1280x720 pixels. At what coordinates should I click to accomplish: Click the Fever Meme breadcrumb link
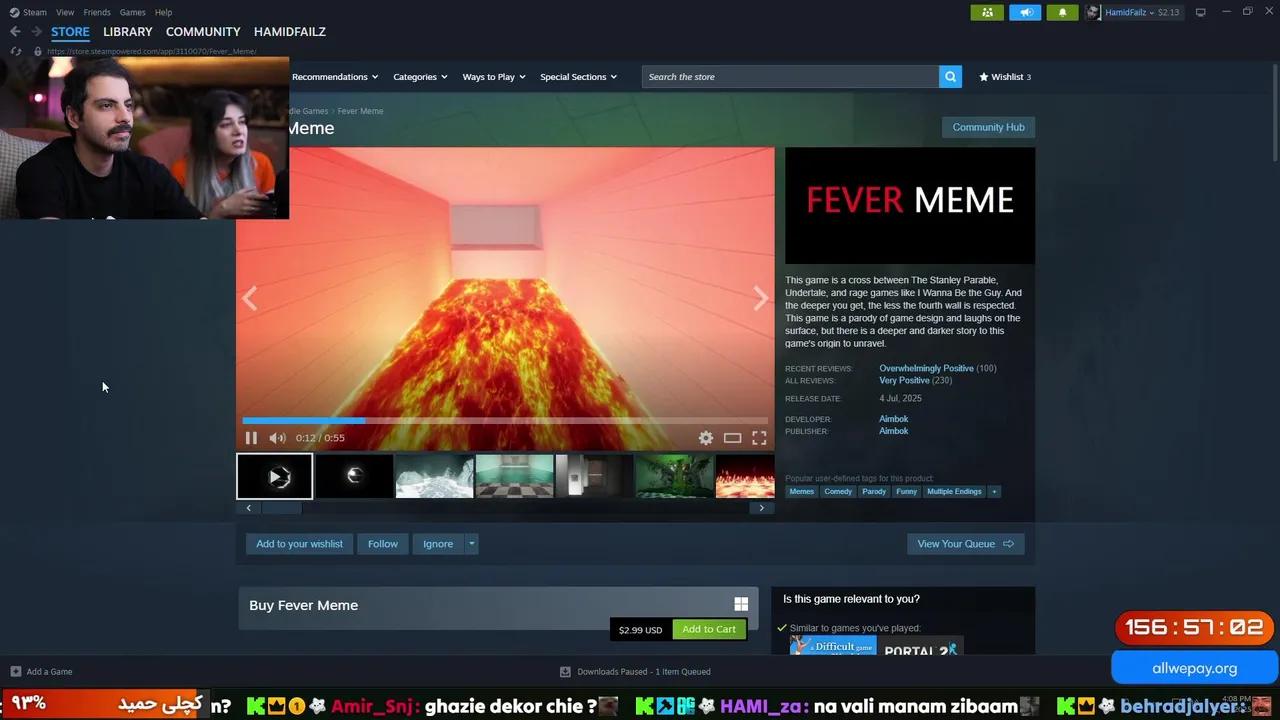click(x=360, y=111)
